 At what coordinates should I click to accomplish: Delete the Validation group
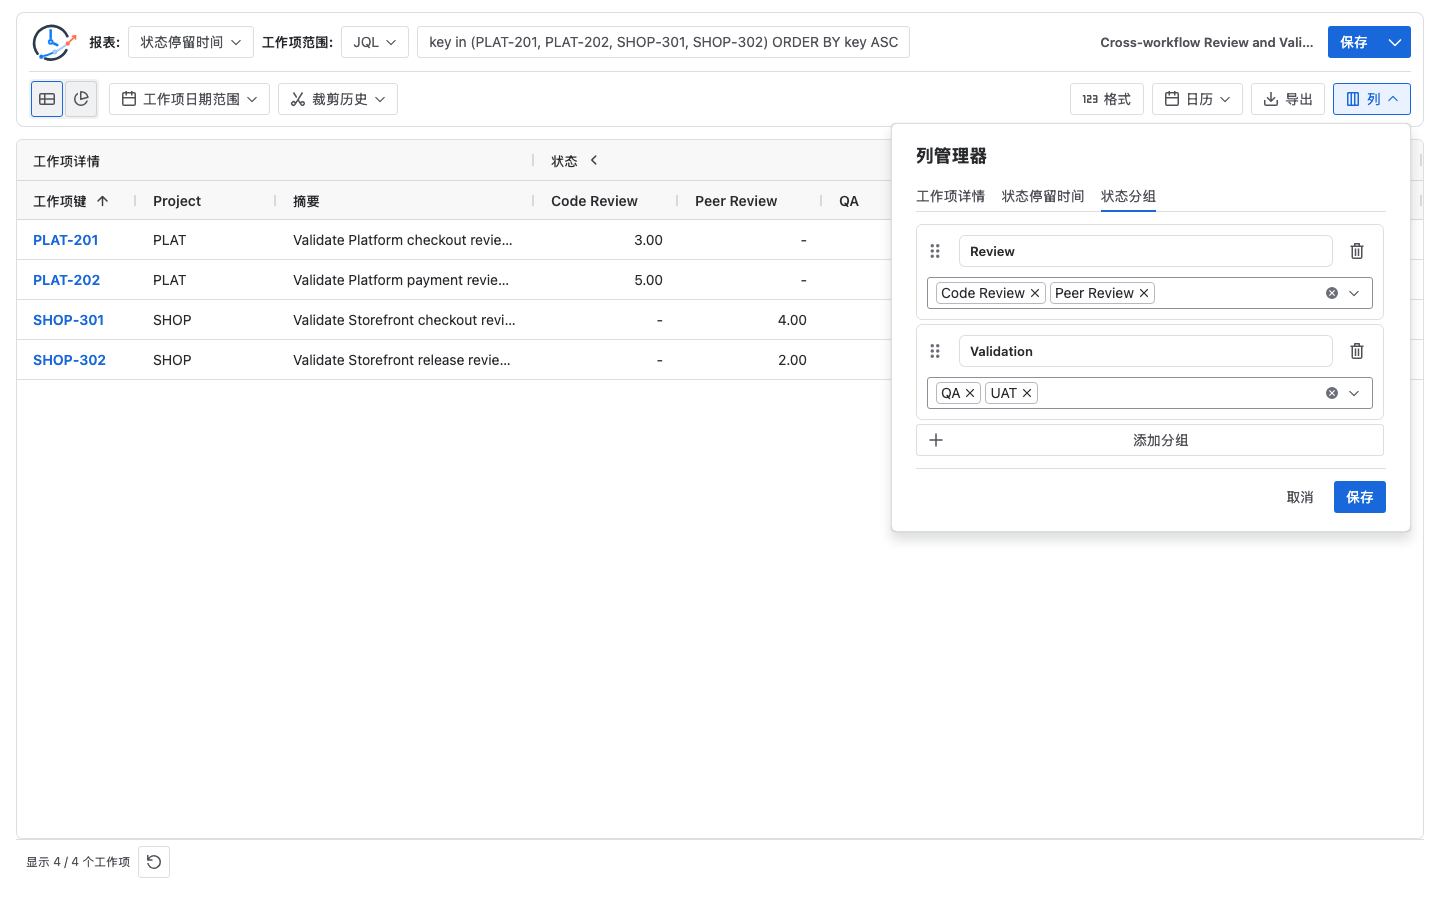pos(1357,351)
